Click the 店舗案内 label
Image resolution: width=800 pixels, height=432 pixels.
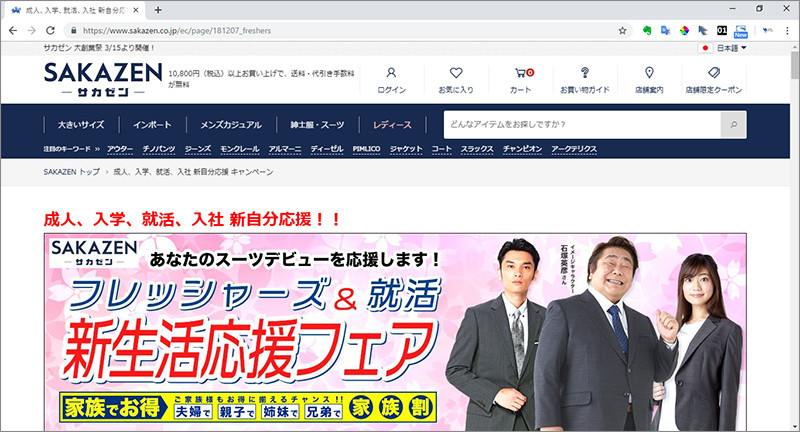[x=649, y=90]
